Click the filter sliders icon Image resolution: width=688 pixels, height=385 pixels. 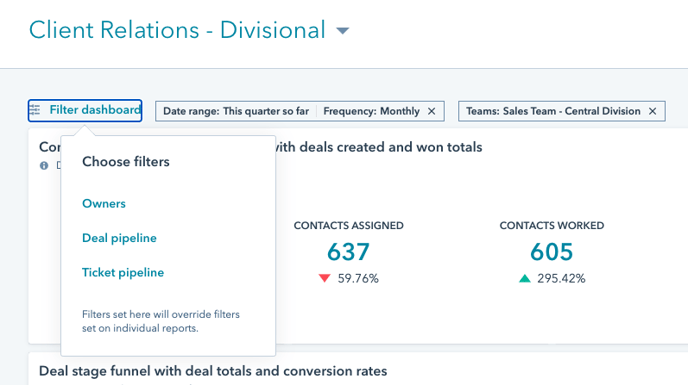tap(35, 110)
